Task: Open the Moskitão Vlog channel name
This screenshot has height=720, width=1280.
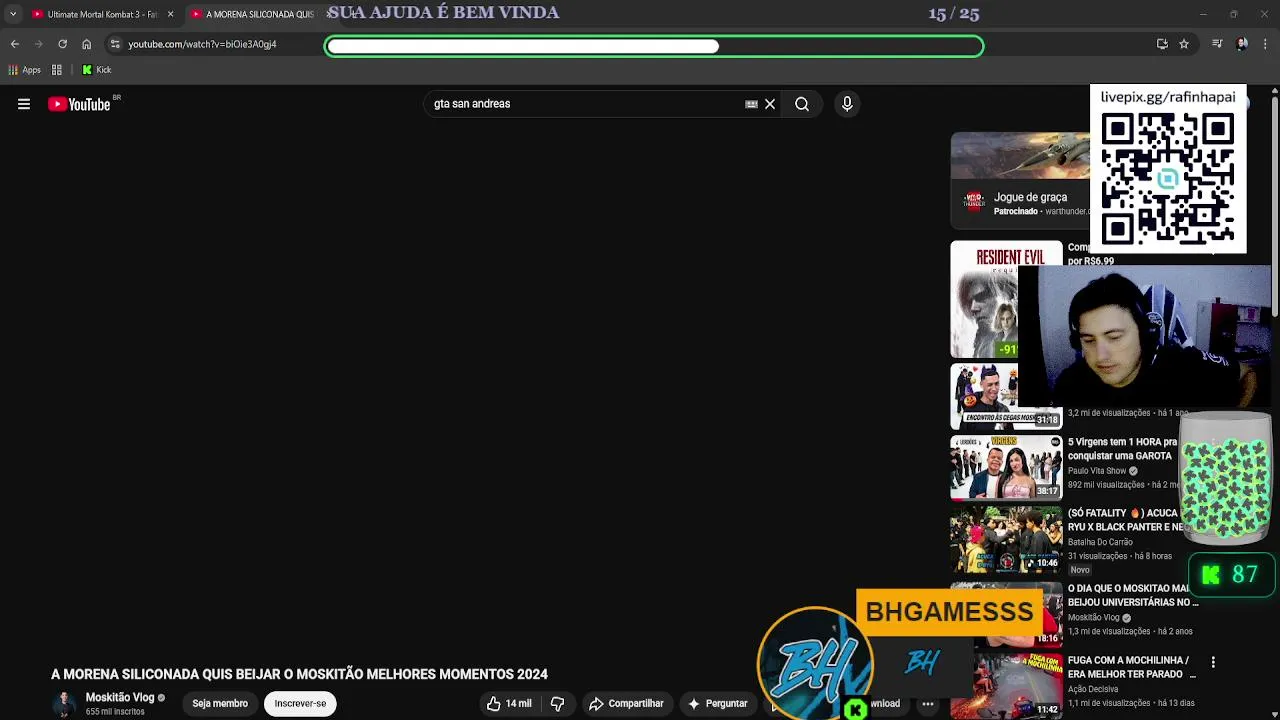Action: point(120,698)
